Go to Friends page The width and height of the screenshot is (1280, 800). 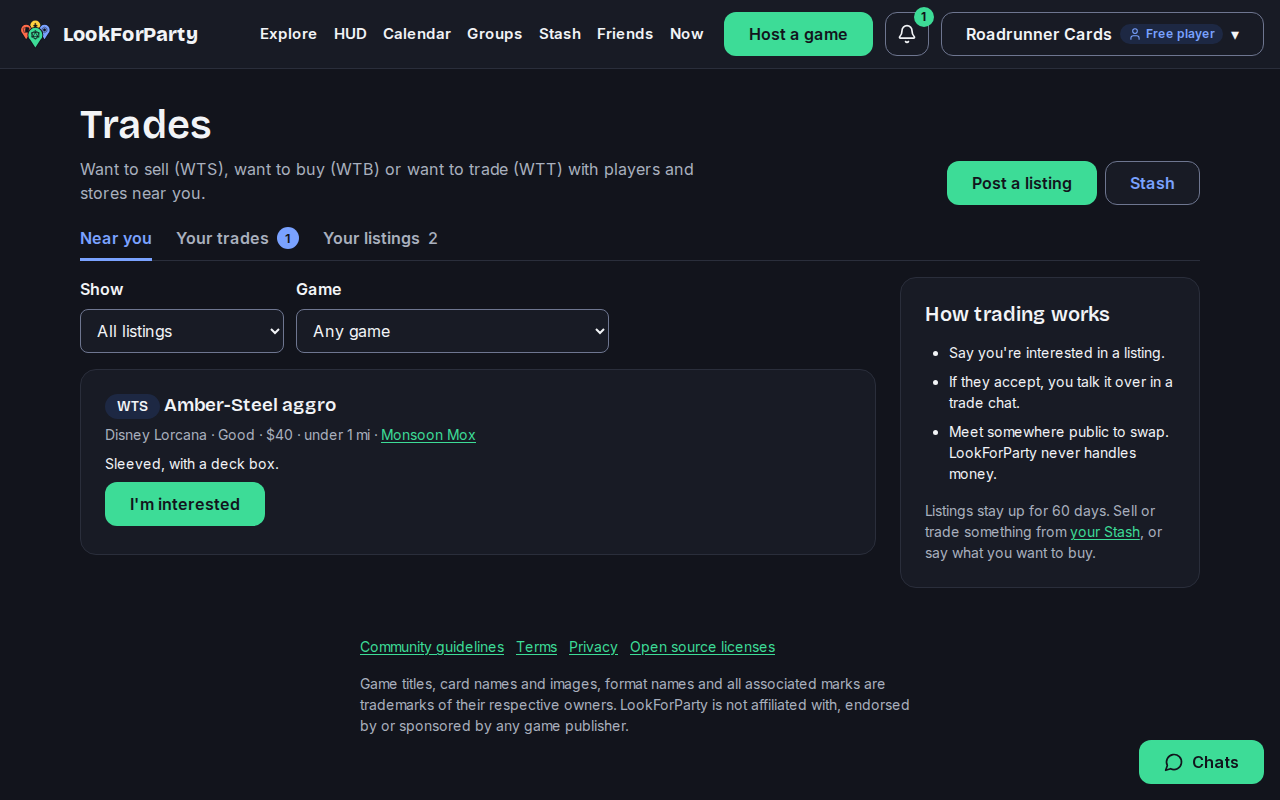point(625,34)
